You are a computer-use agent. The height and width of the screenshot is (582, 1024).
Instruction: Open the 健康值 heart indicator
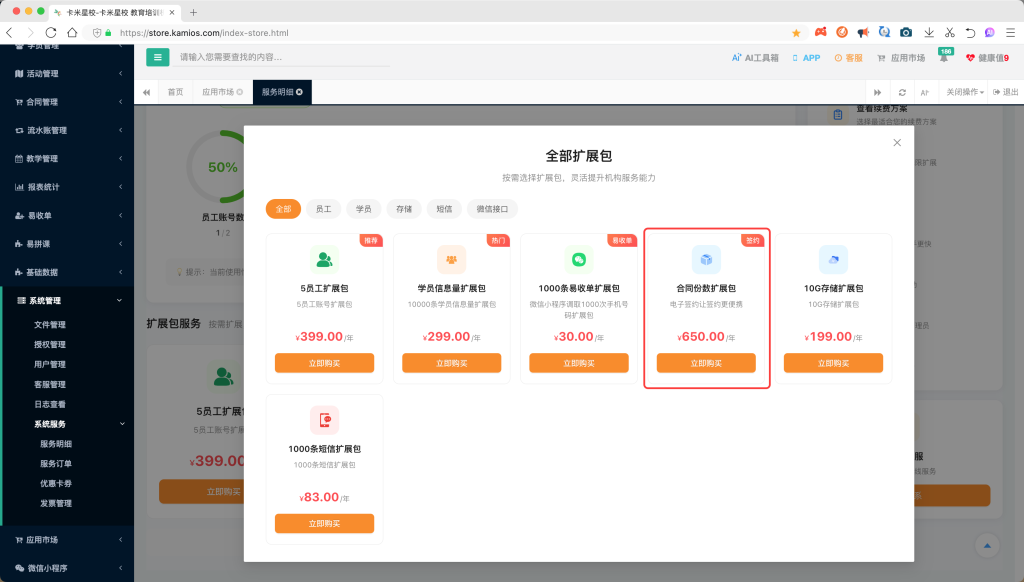(x=987, y=58)
